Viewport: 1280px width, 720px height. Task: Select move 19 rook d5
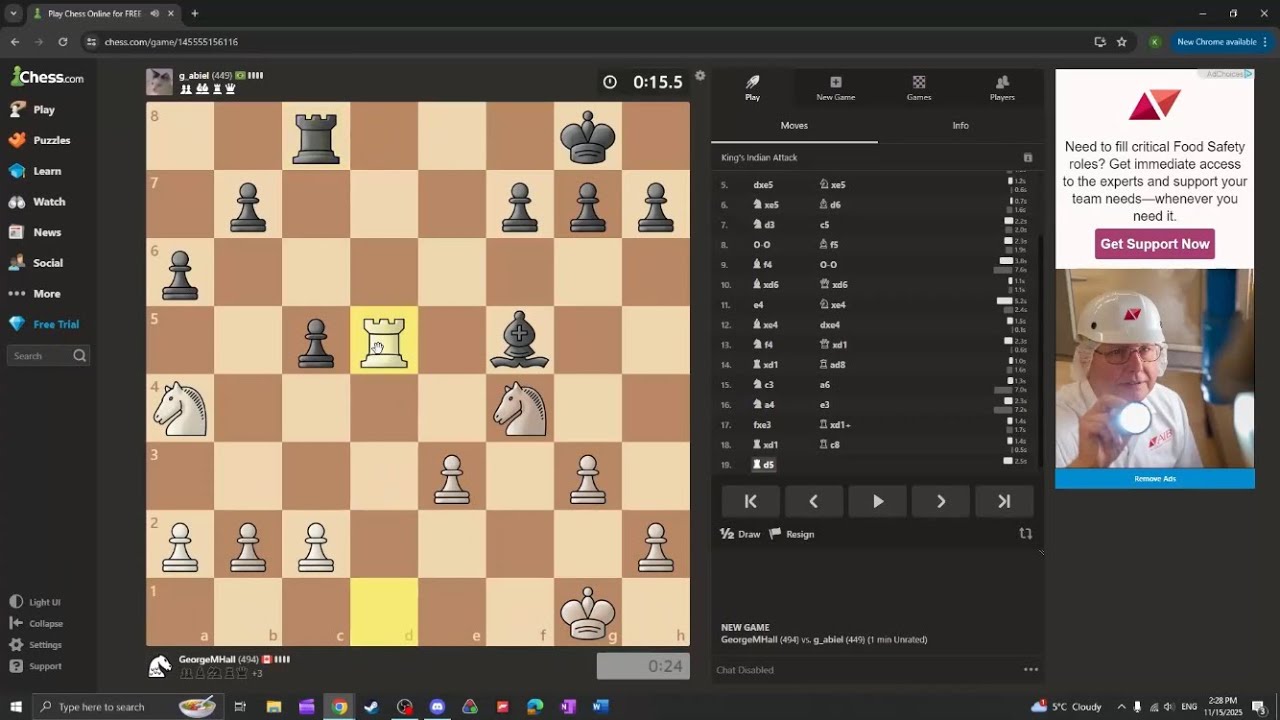pyautogui.click(x=763, y=465)
